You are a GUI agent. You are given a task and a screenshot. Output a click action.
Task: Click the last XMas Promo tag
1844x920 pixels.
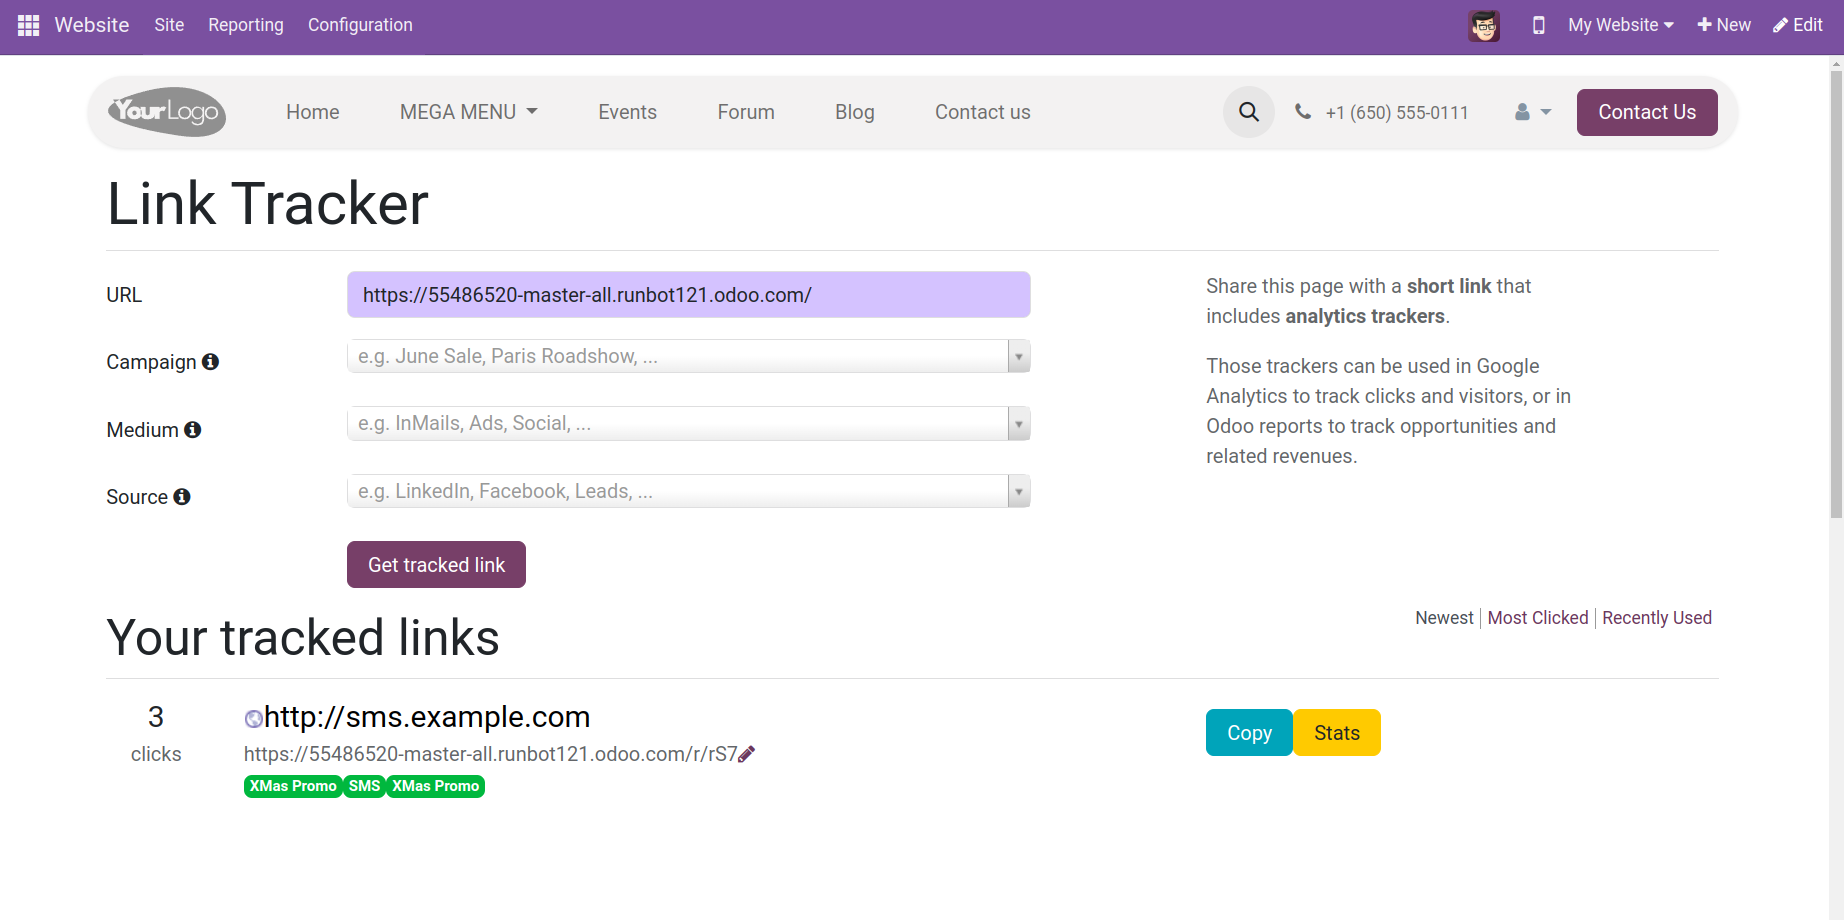click(435, 786)
